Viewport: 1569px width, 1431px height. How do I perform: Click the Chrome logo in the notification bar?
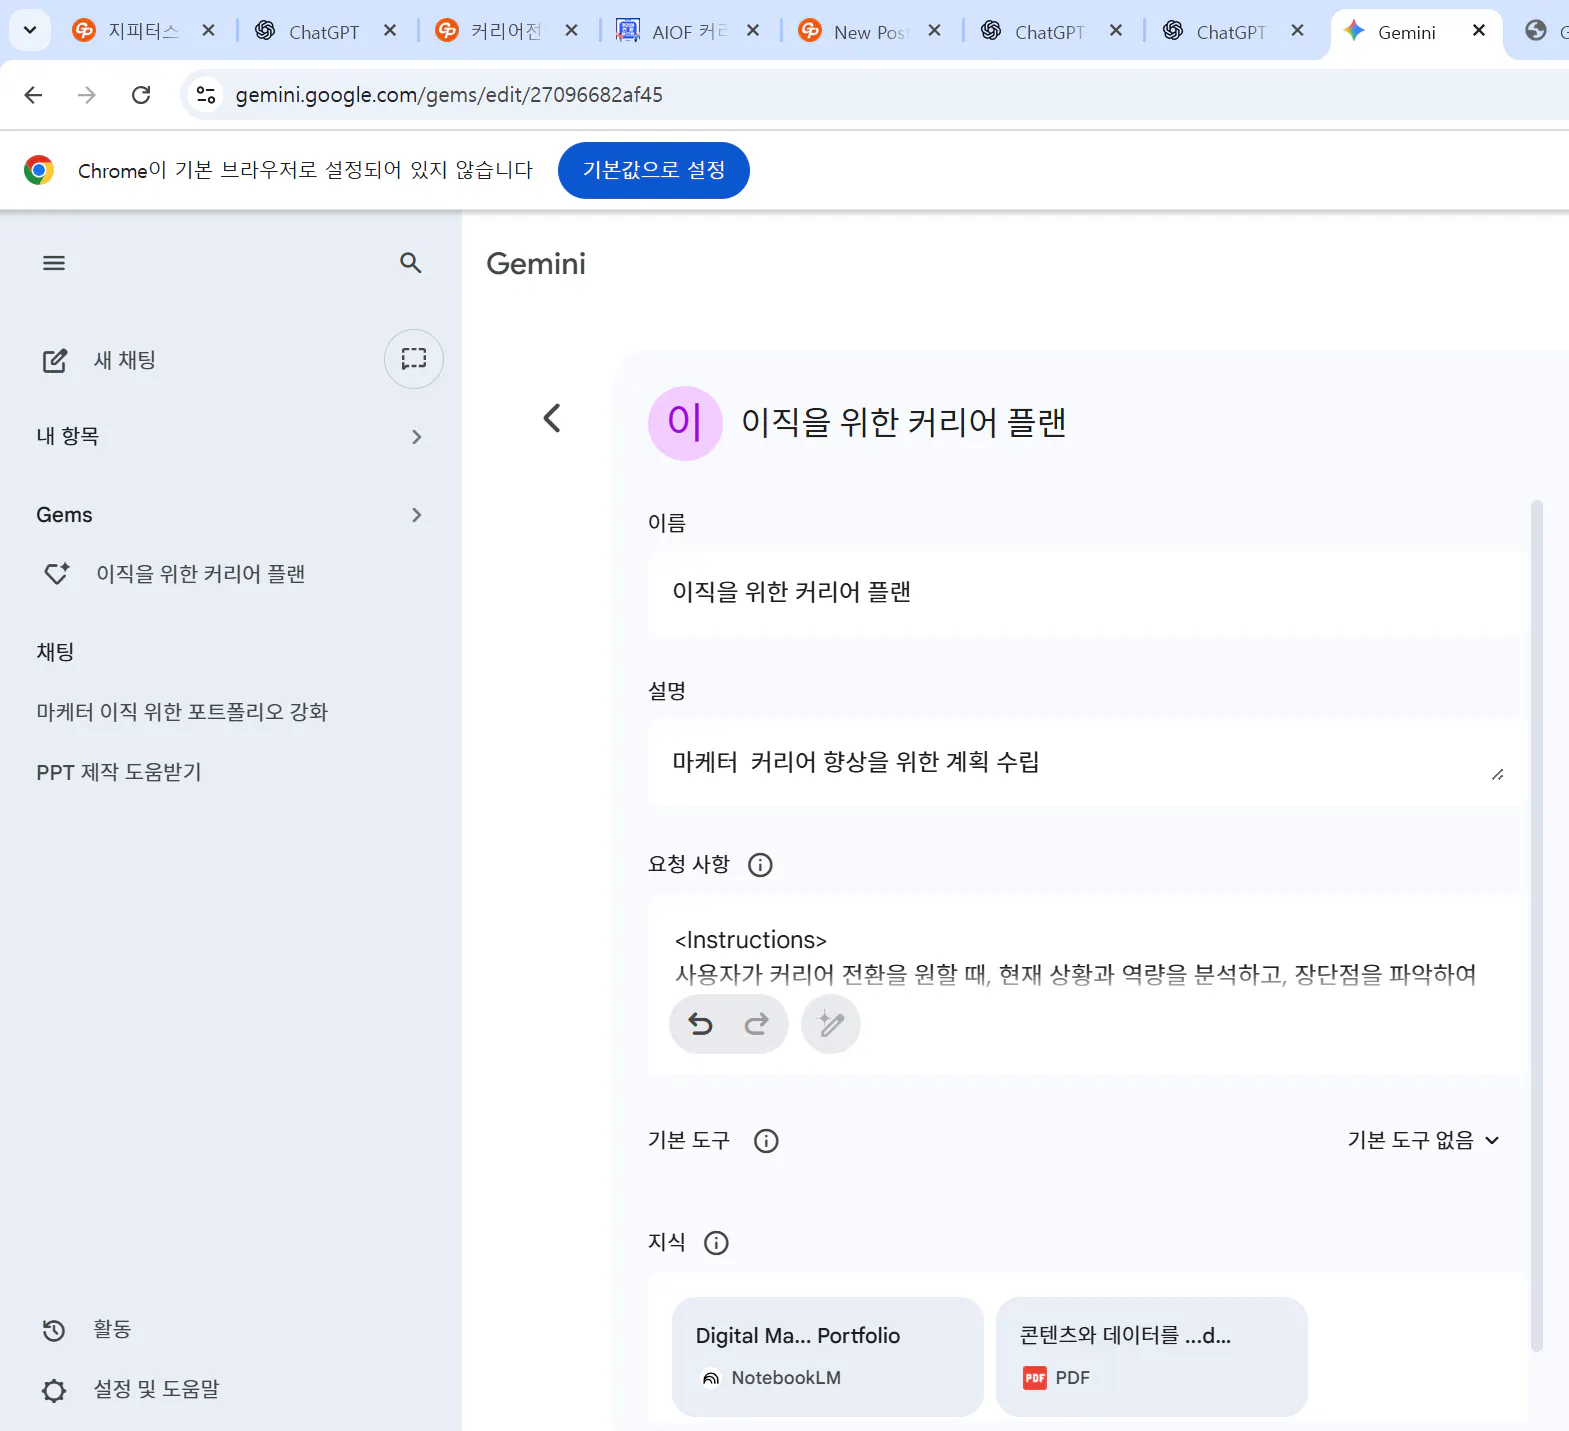(39, 171)
